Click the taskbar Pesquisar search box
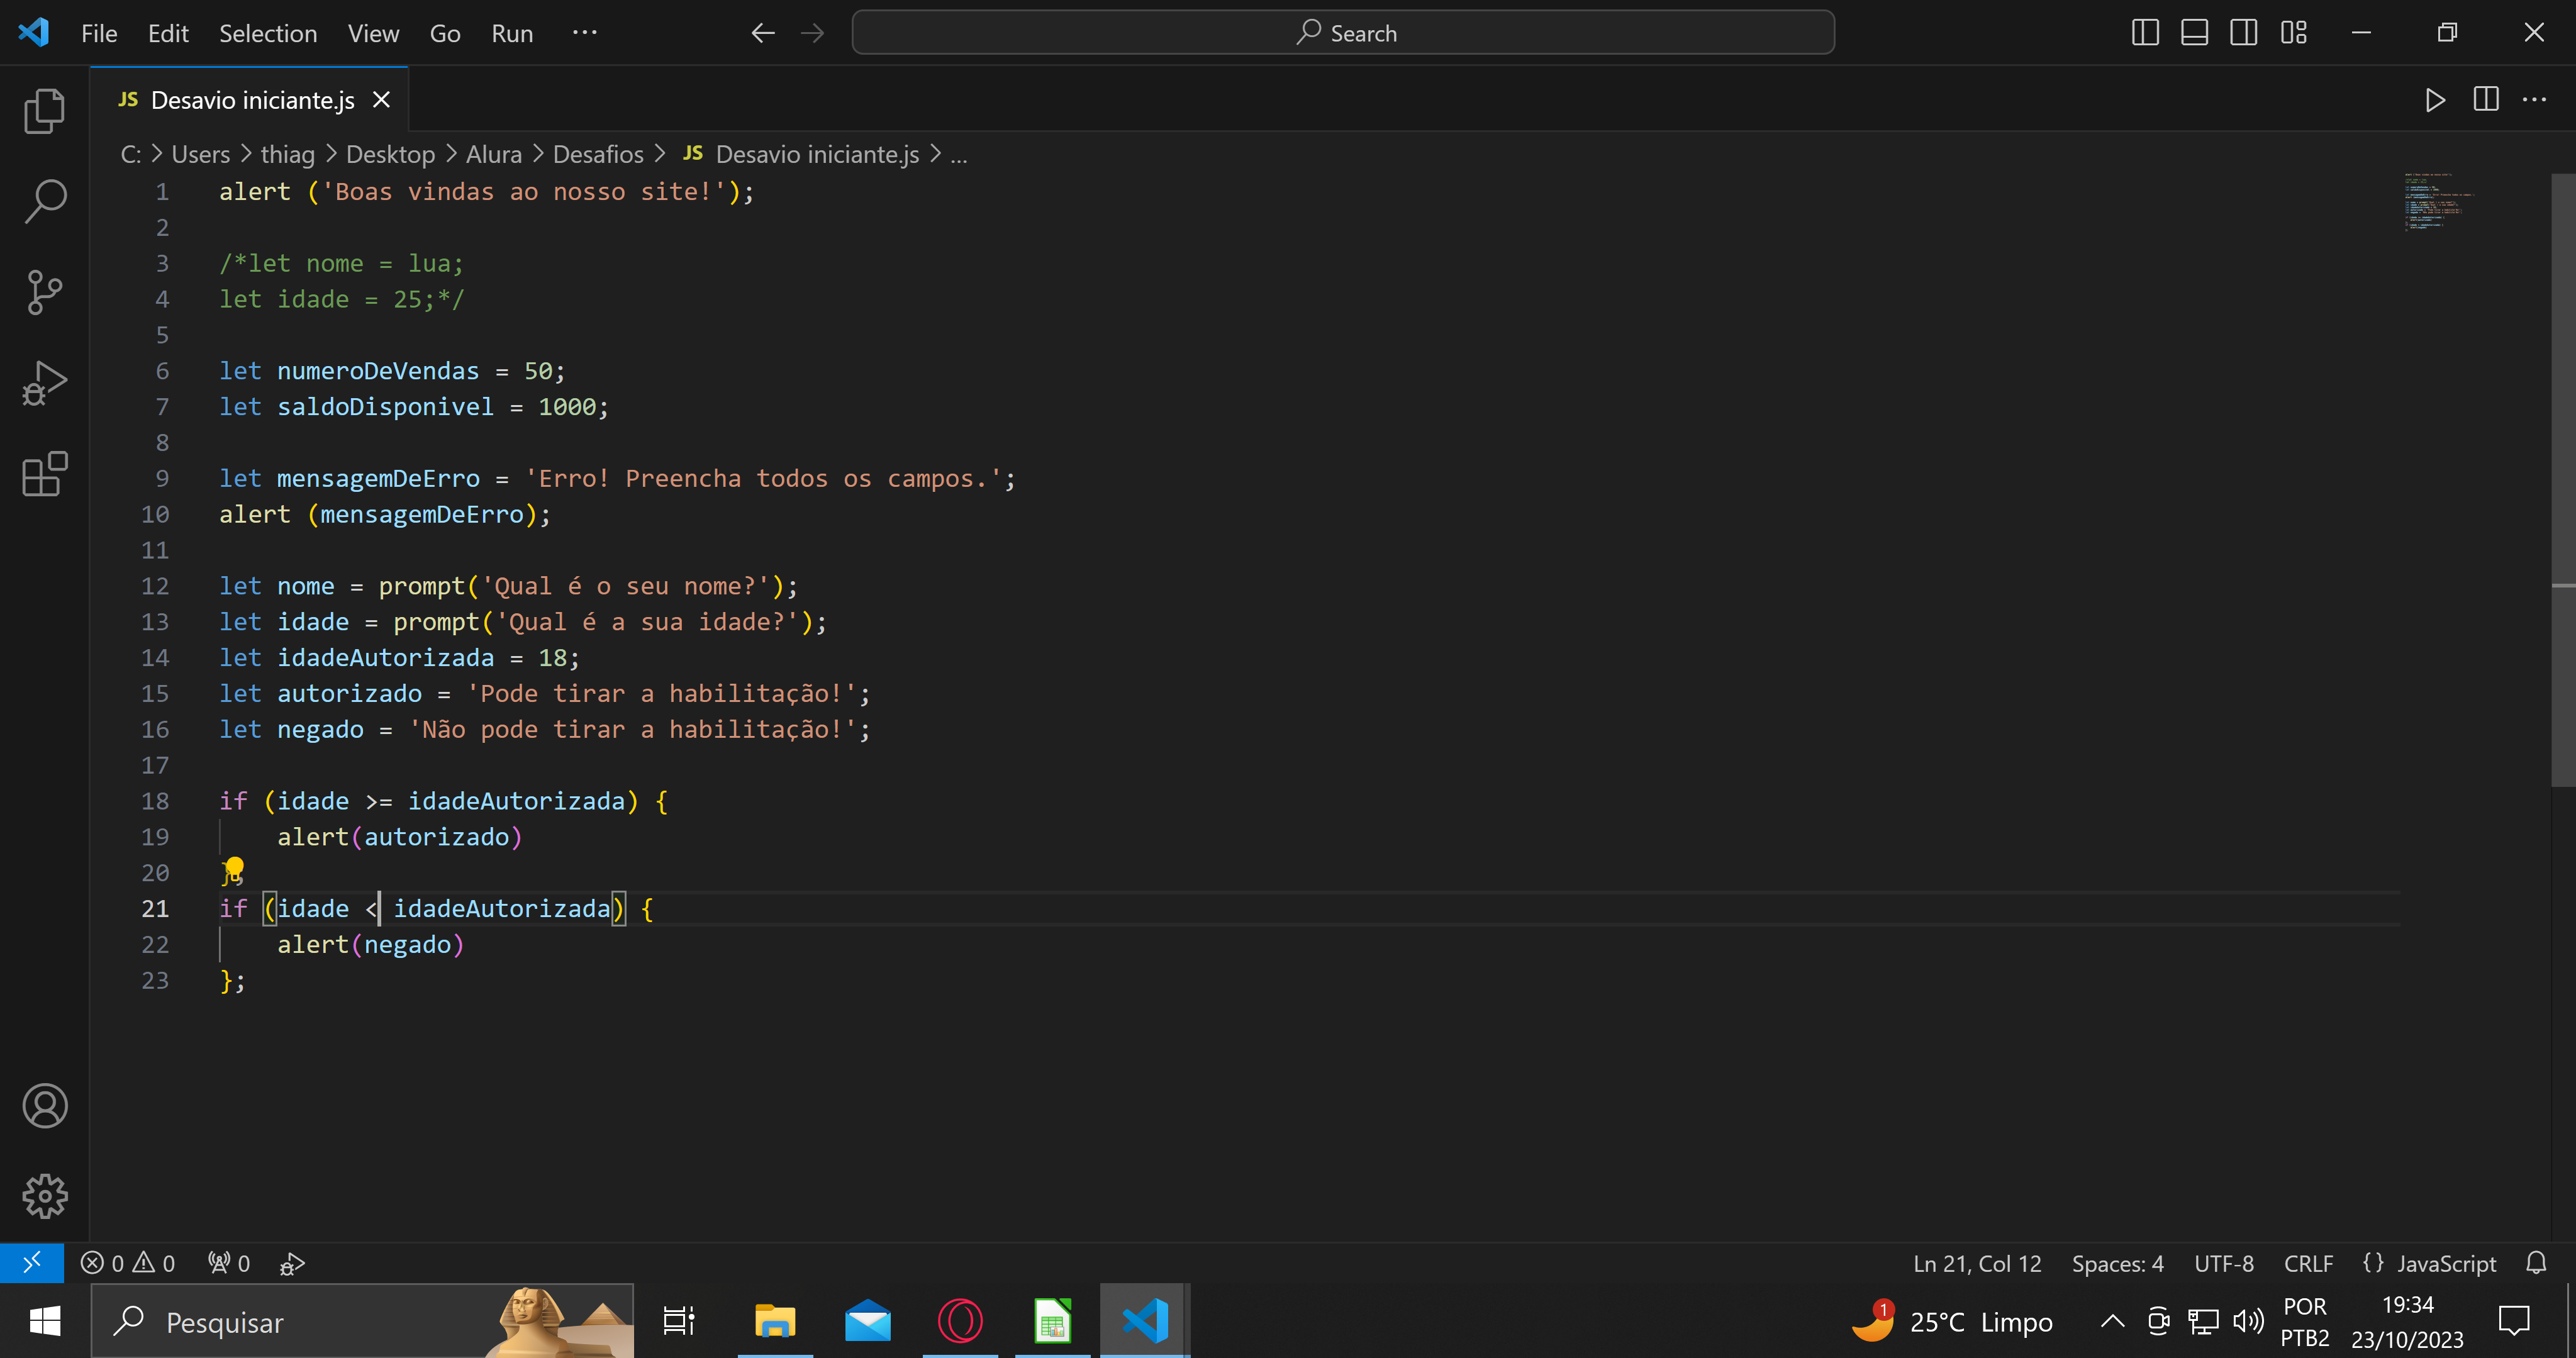The width and height of the screenshot is (2576, 1358). (x=363, y=1322)
